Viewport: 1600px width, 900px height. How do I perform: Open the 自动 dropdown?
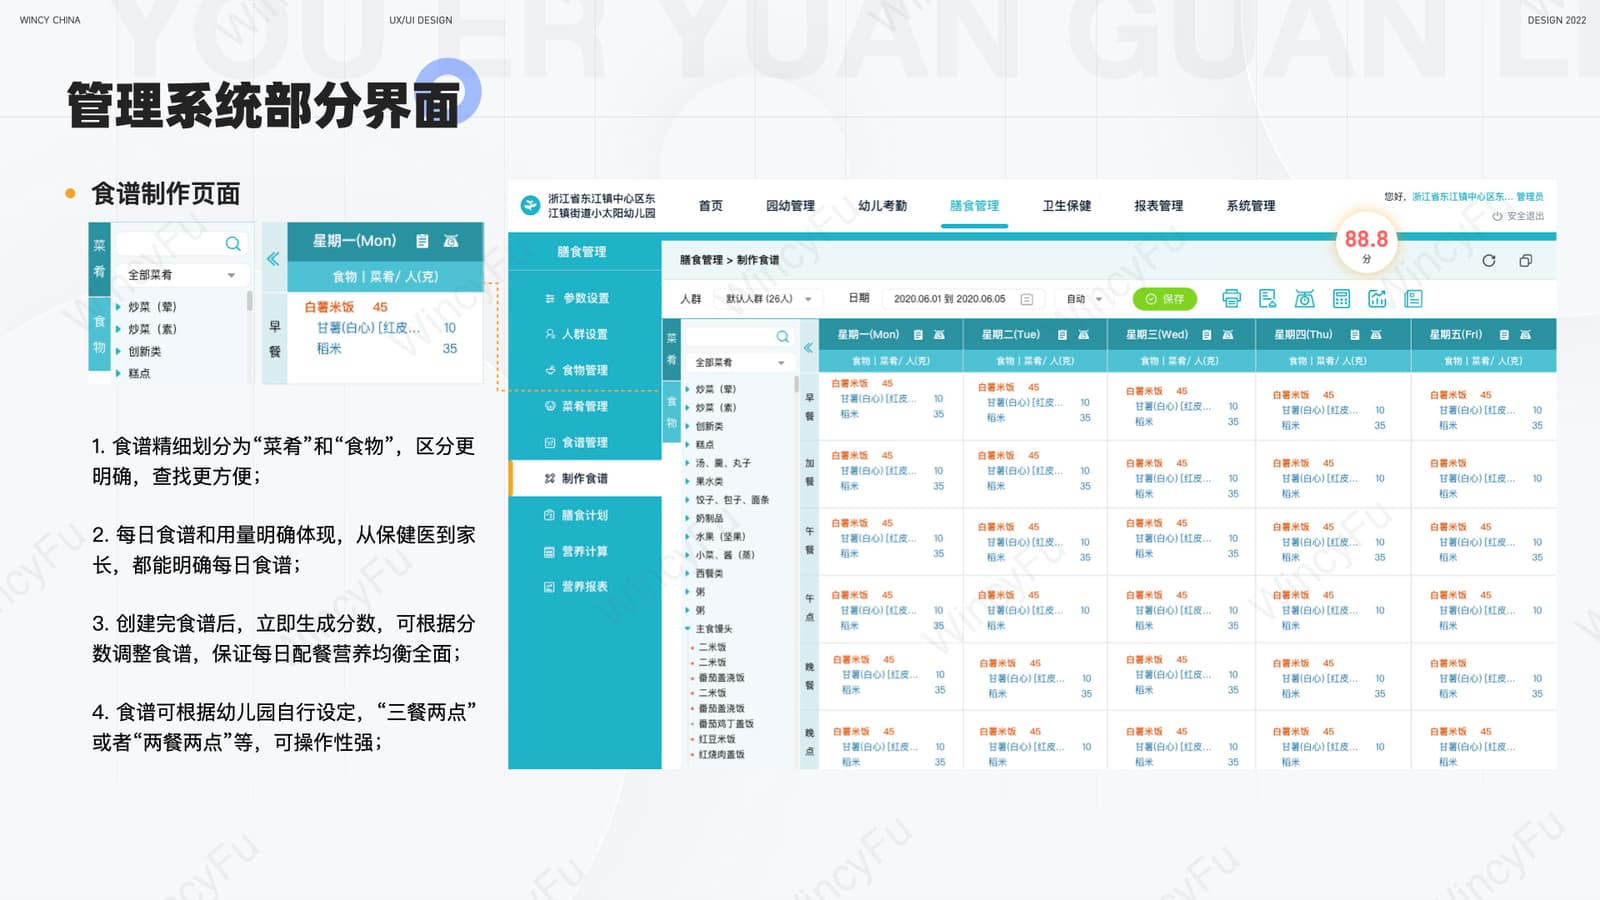point(1084,299)
